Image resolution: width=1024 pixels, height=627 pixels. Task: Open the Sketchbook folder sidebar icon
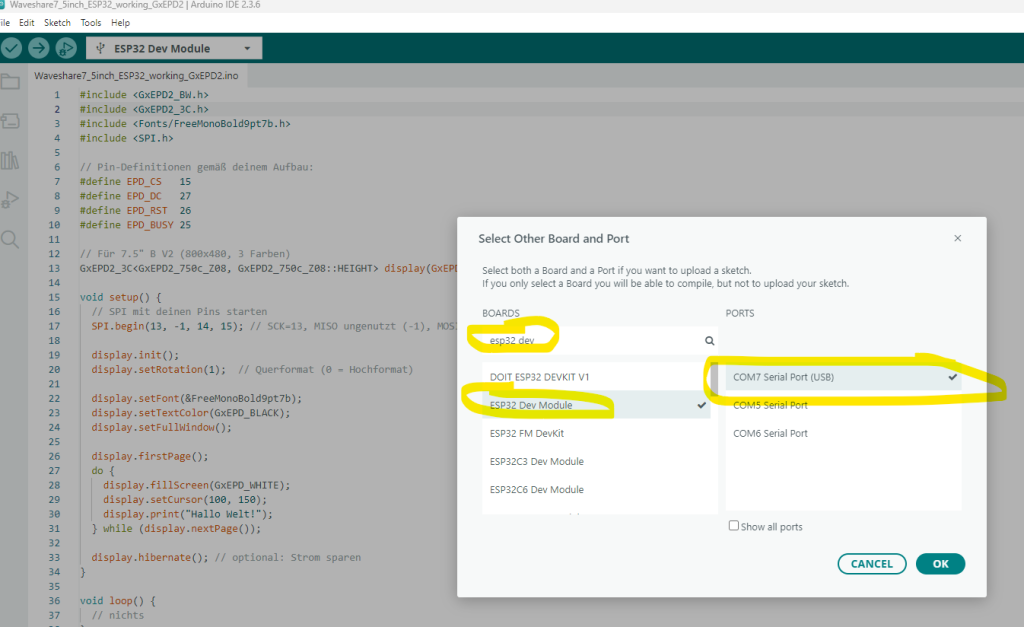(10, 82)
